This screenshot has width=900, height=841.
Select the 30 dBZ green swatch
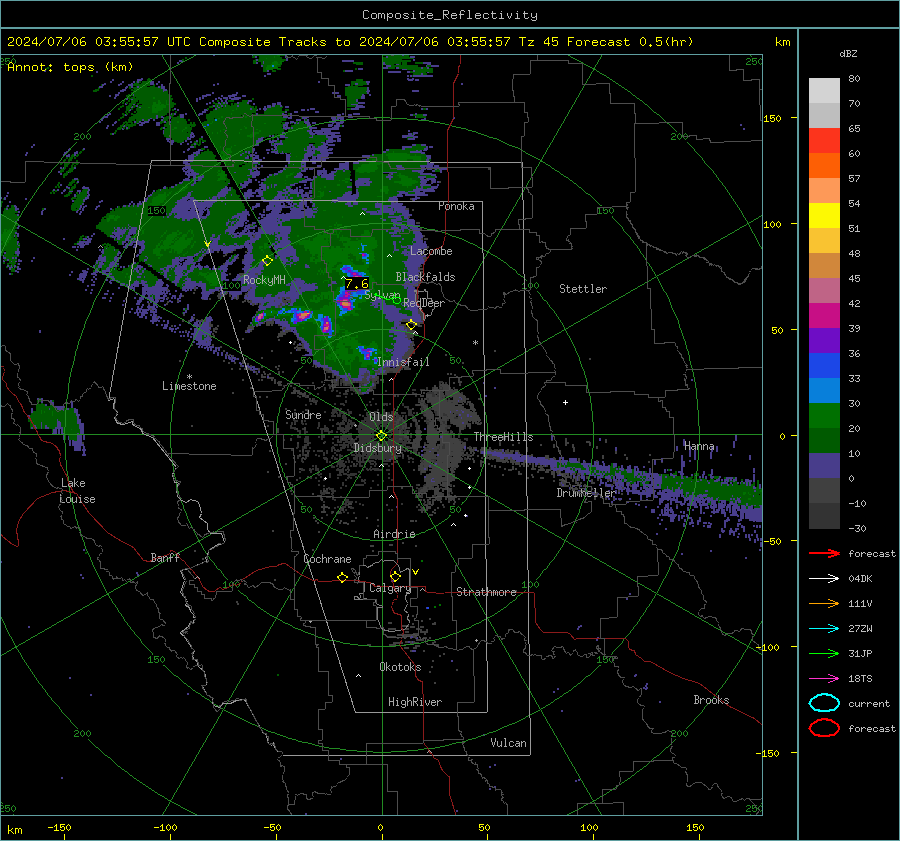tap(824, 416)
